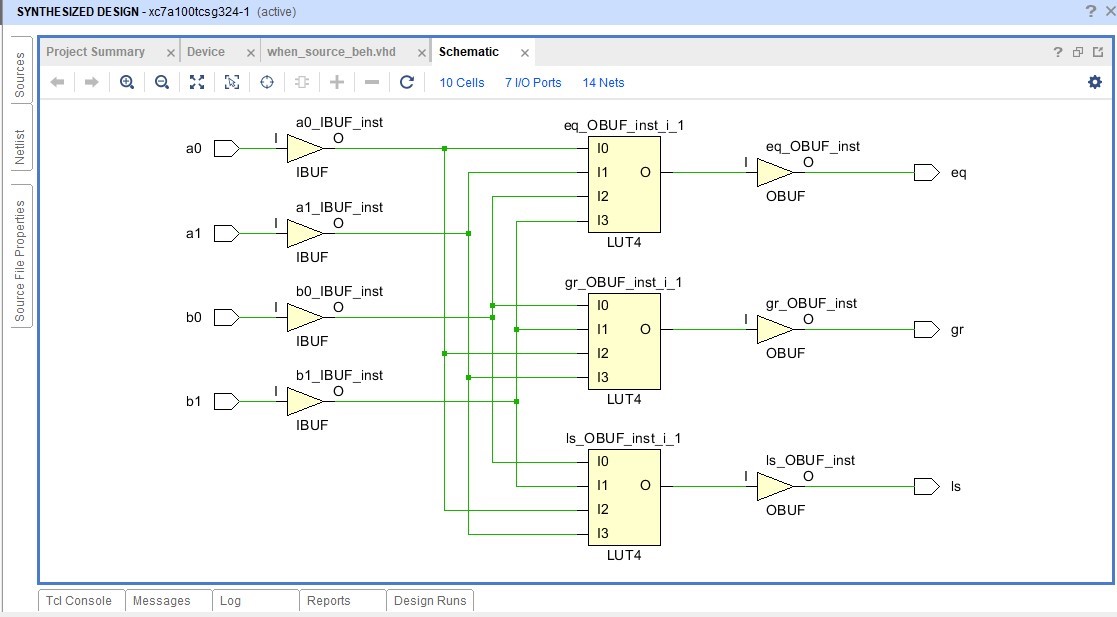Select the Zoom Out tool
This screenshot has width=1117, height=617.
click(161, 82)
